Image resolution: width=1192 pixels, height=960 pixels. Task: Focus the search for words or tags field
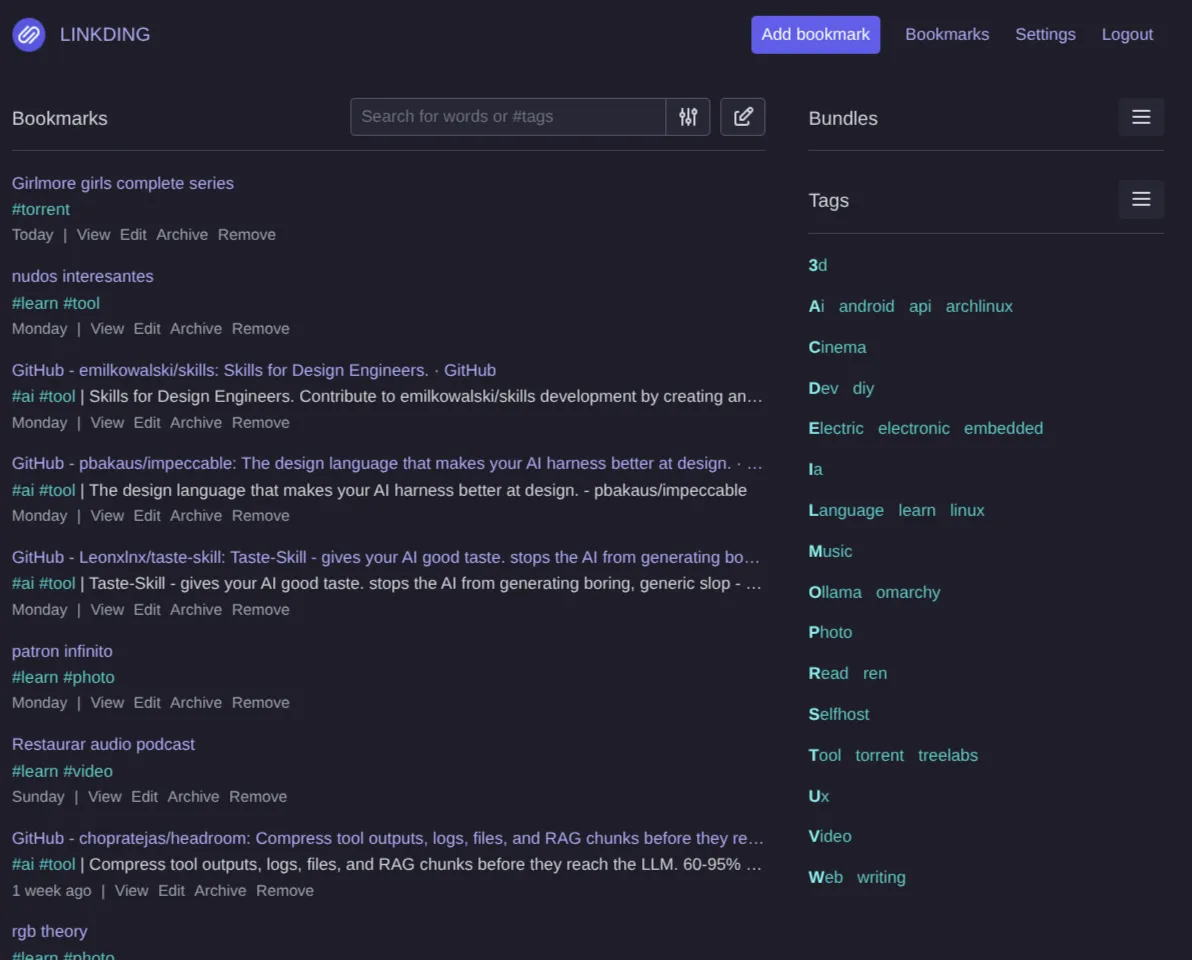click(x=508, y=117)
